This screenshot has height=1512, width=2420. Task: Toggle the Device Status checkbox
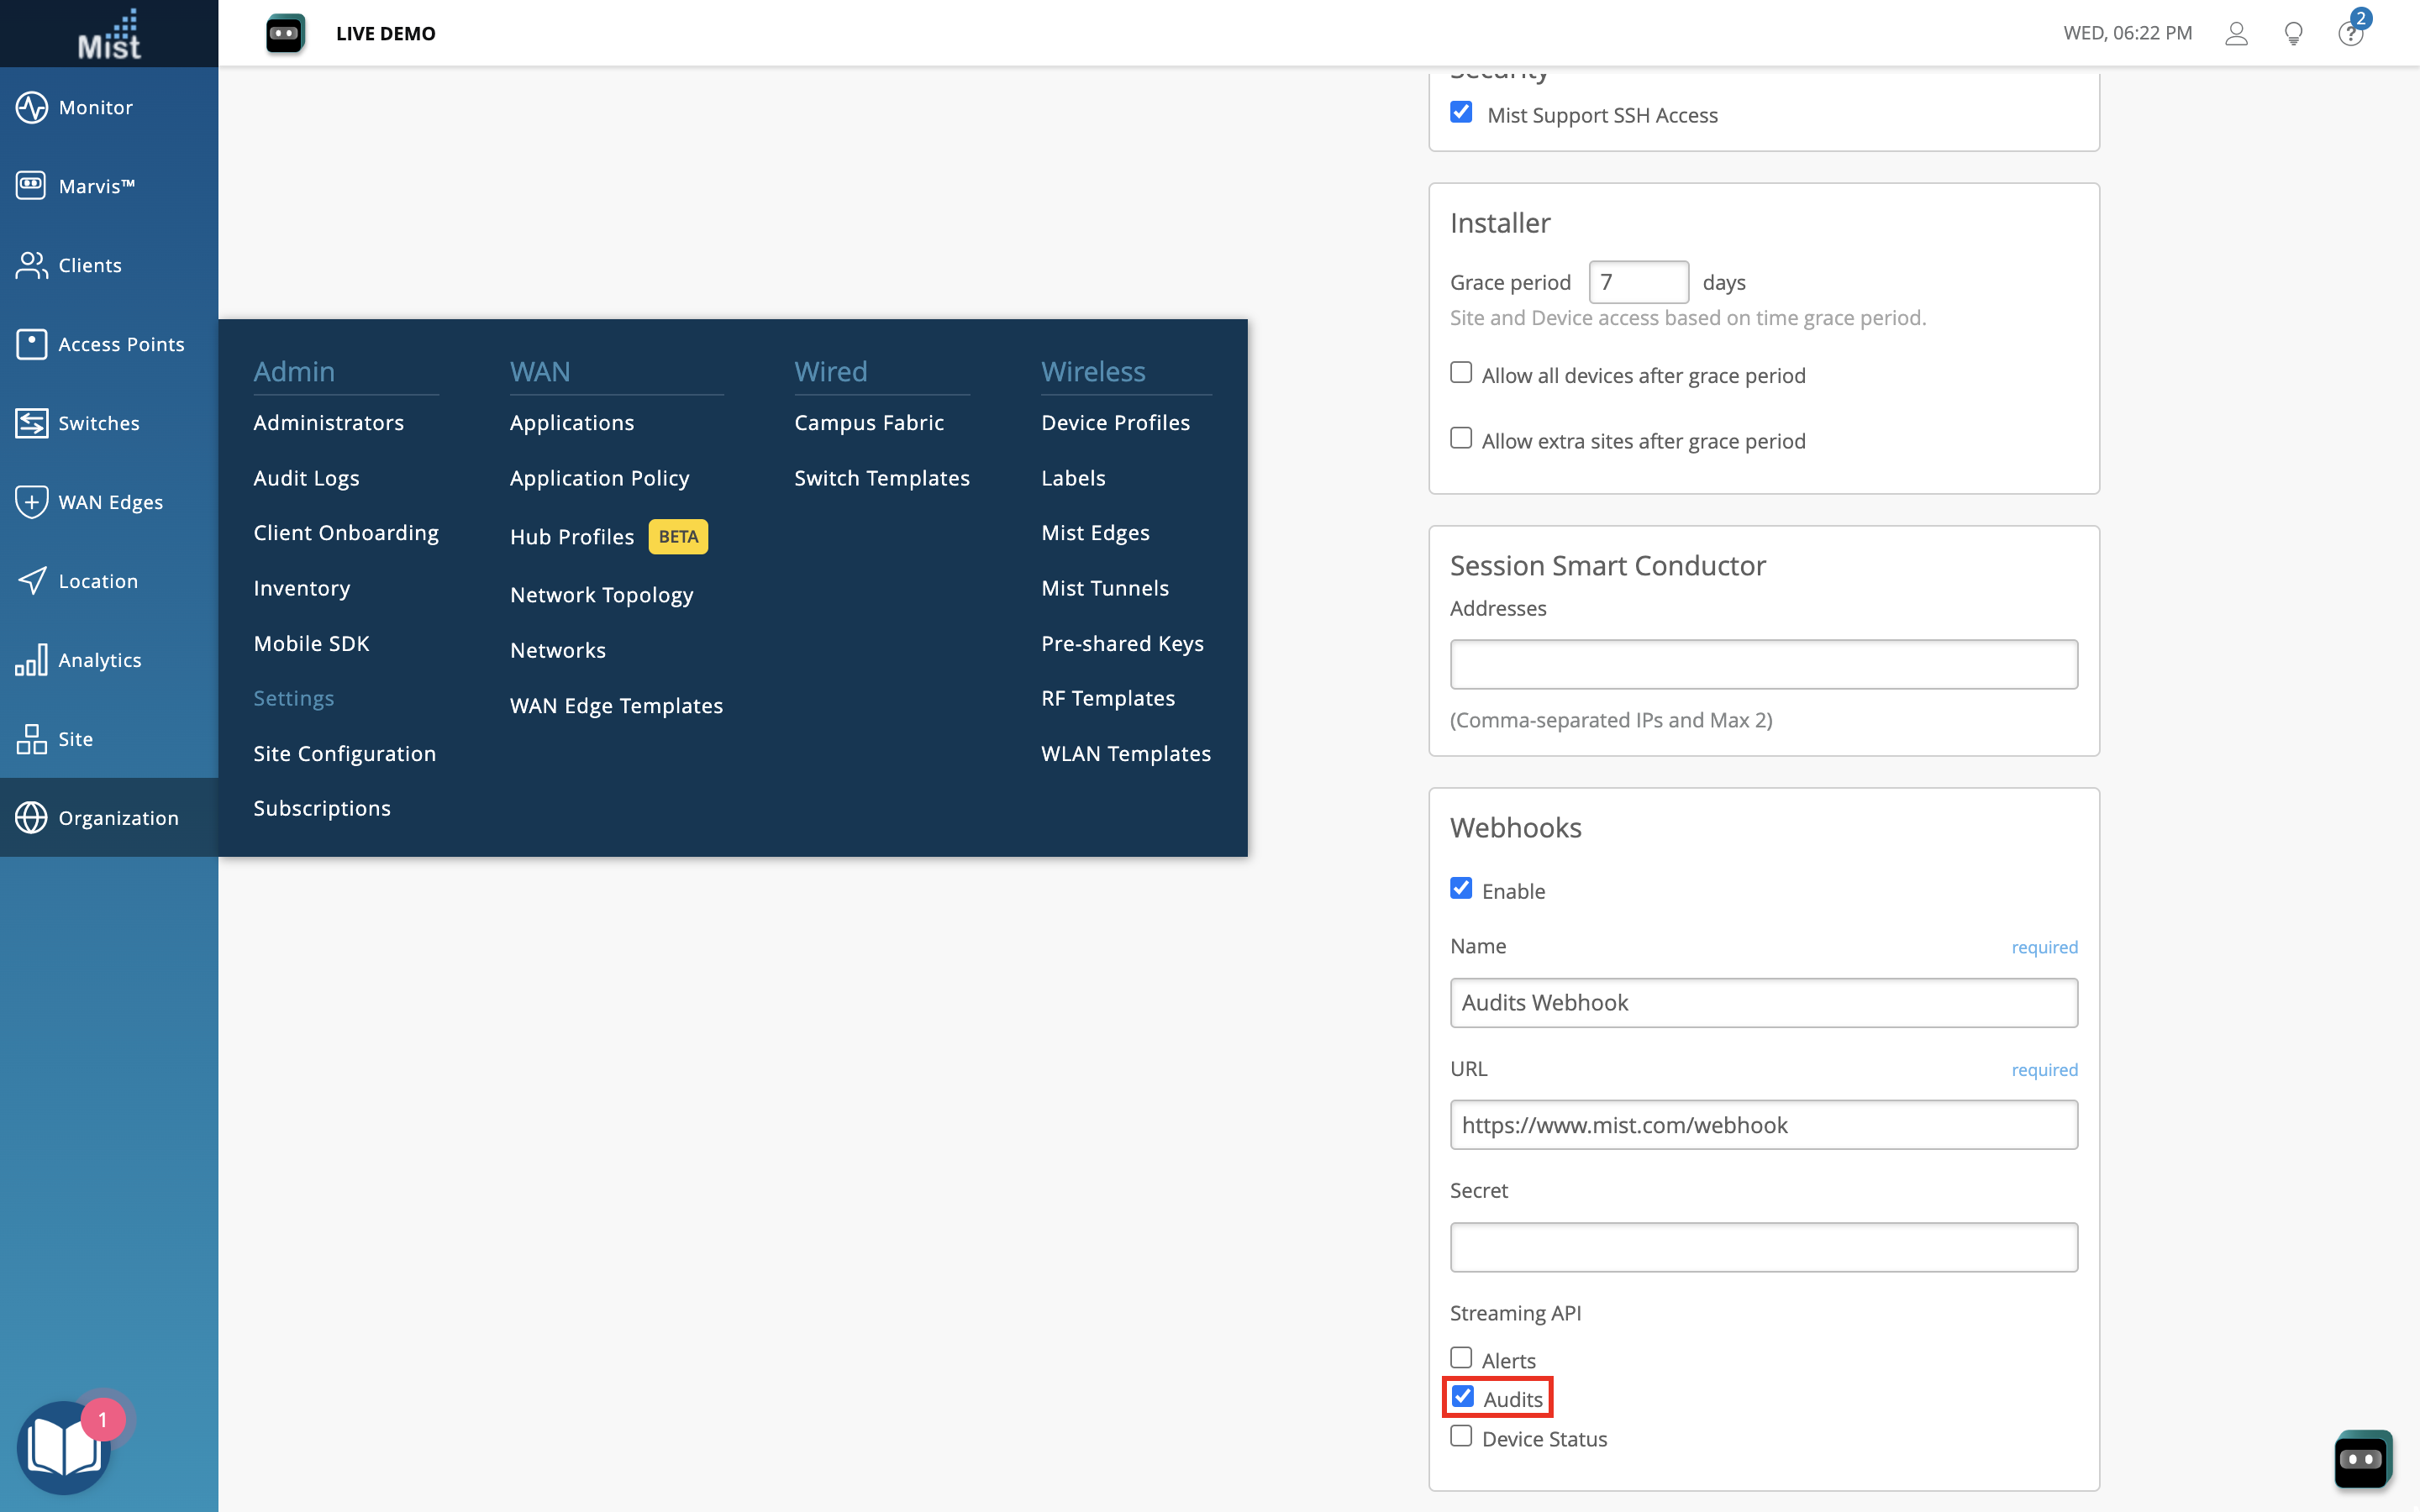1461,1436
